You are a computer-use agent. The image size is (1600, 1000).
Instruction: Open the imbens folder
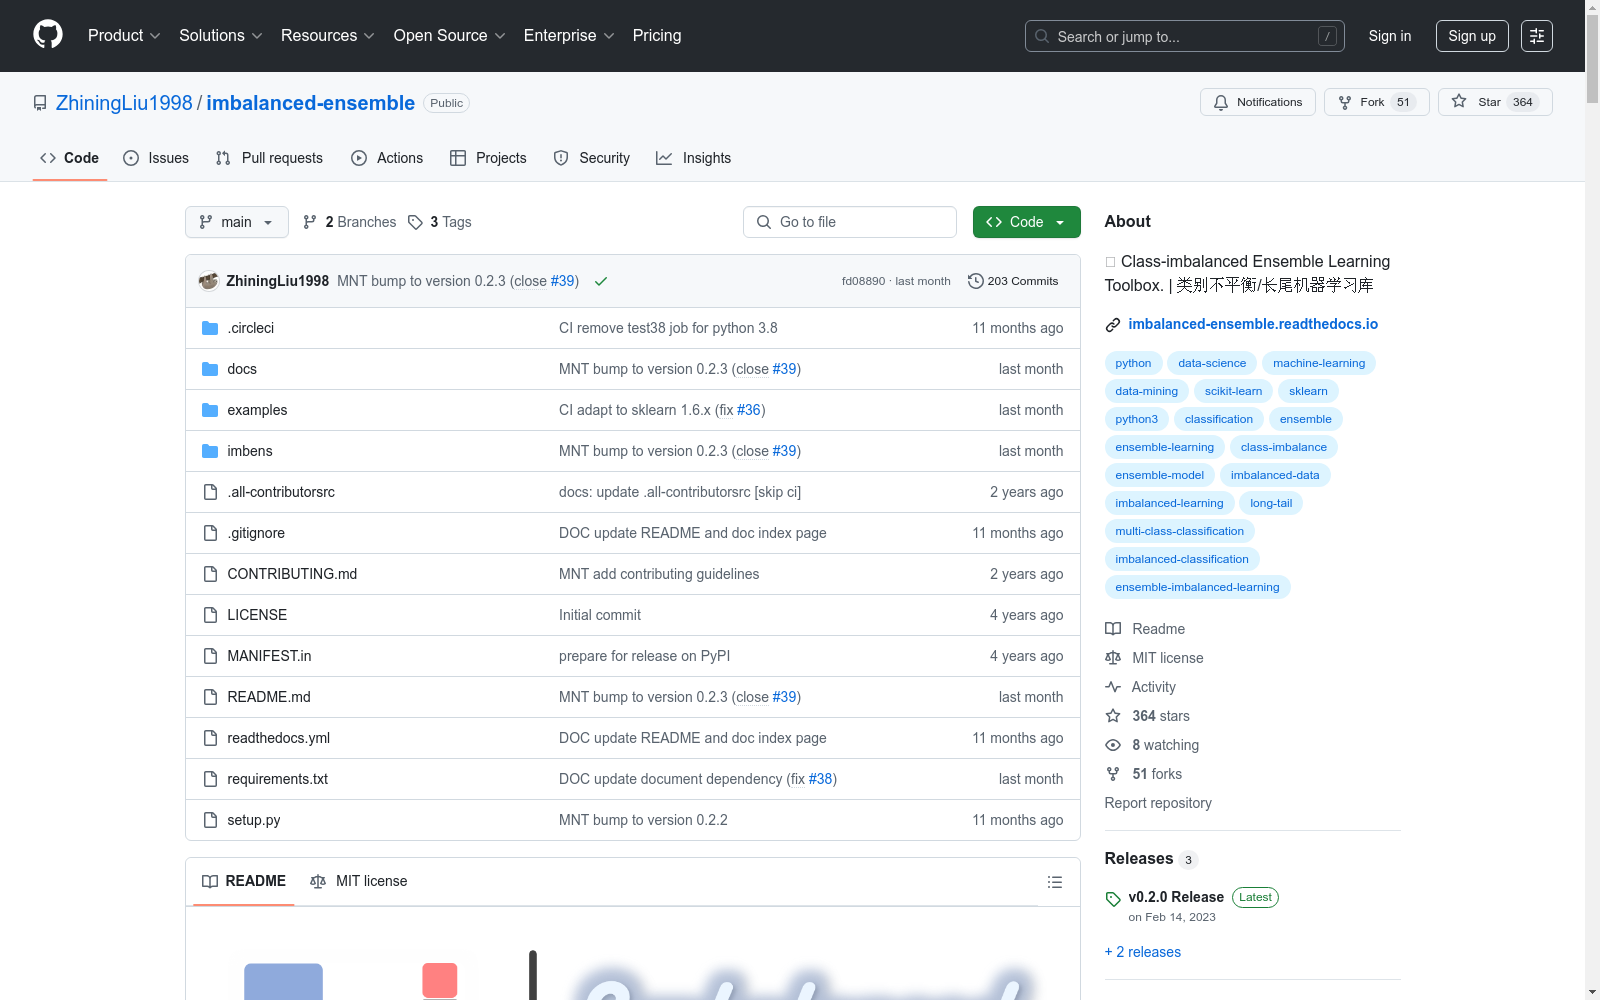point(250,451)
